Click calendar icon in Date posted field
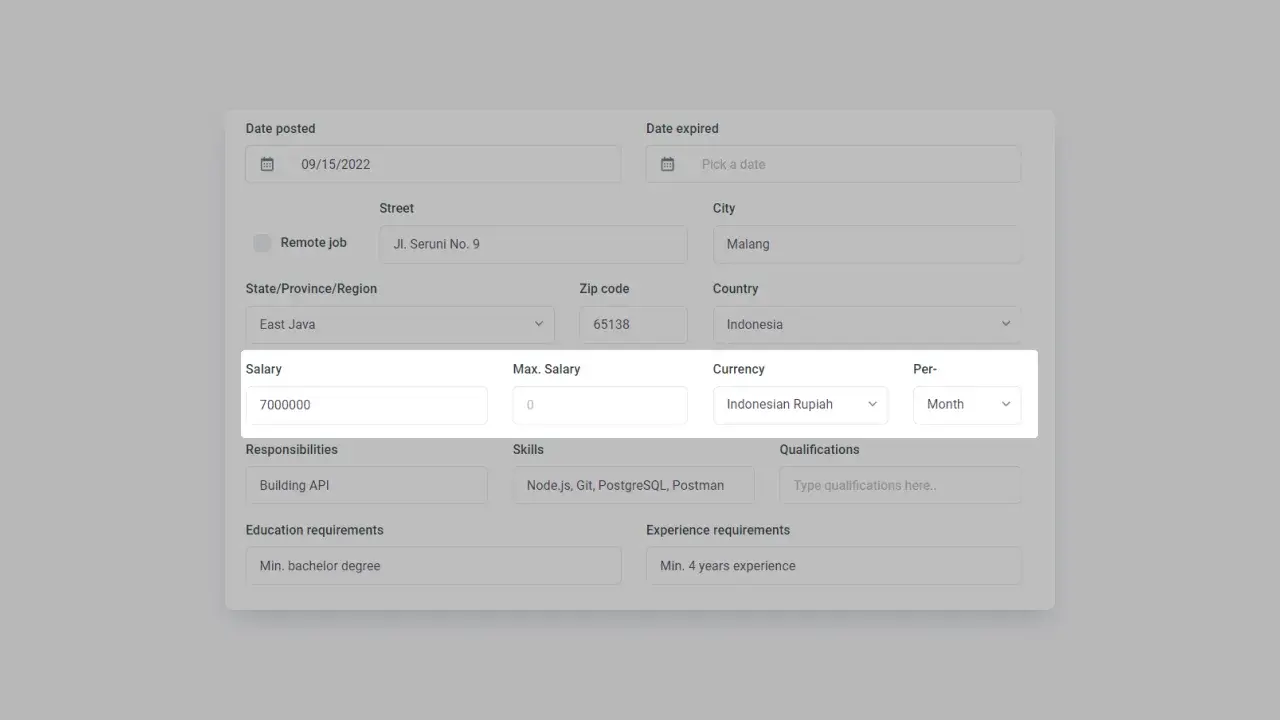1280x720 pixels. click(x=267, y=164)
